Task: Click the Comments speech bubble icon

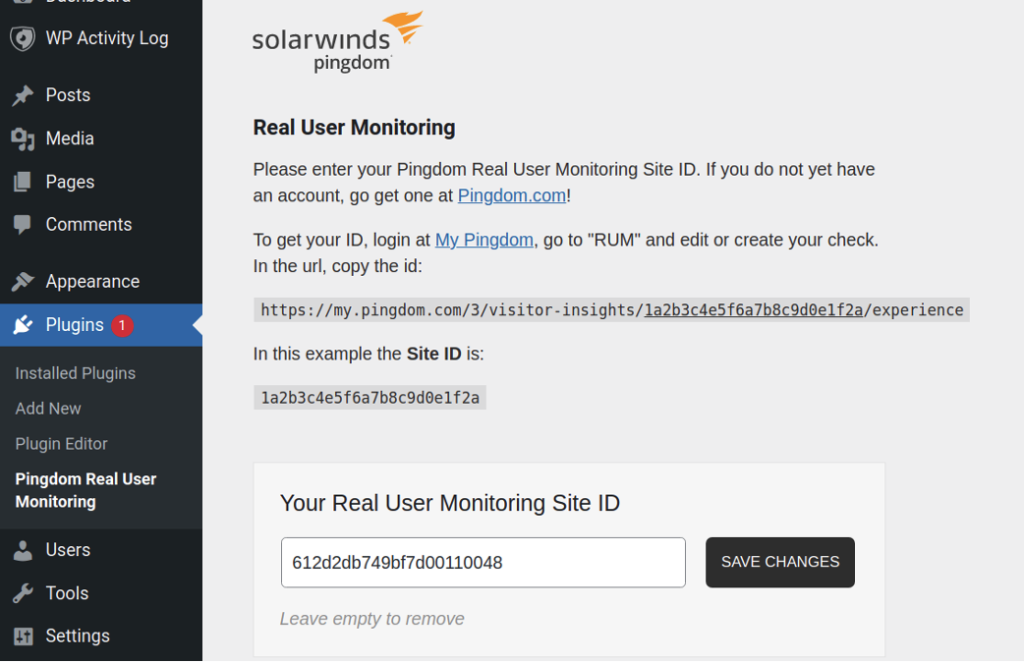Action: tap(23, 225)
